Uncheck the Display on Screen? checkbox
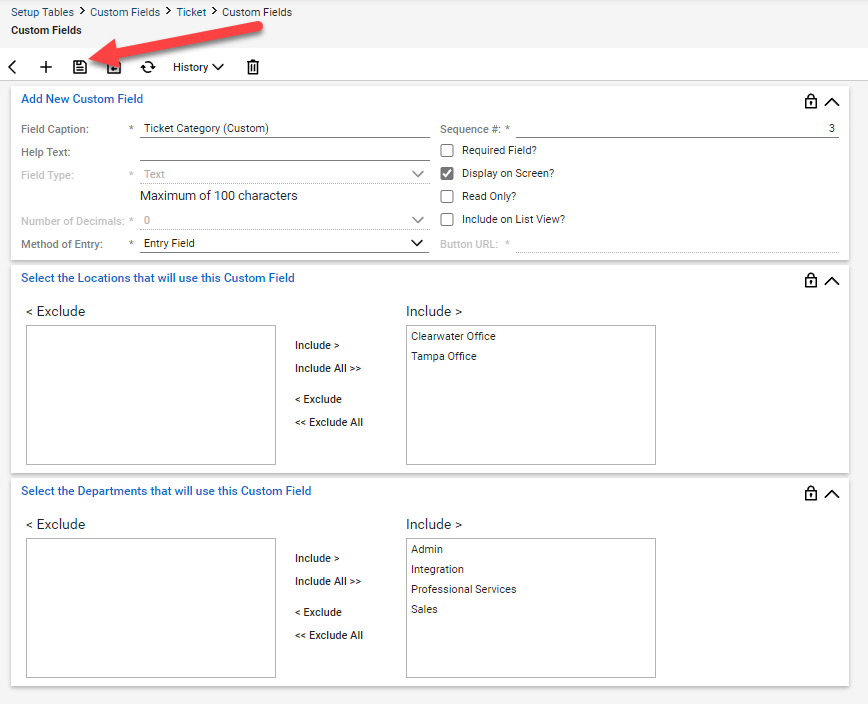Viewport: 868px width, 704px height. pyautogui.click(x=447, y=173)
